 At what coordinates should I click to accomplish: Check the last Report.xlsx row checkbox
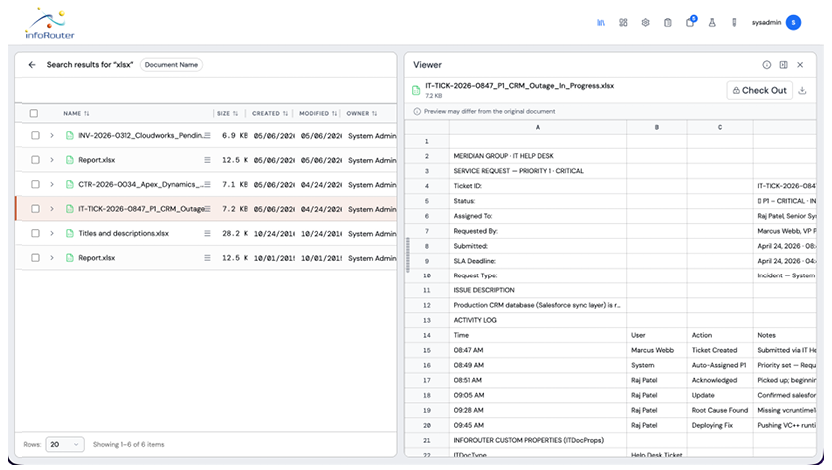pos(35,257)
